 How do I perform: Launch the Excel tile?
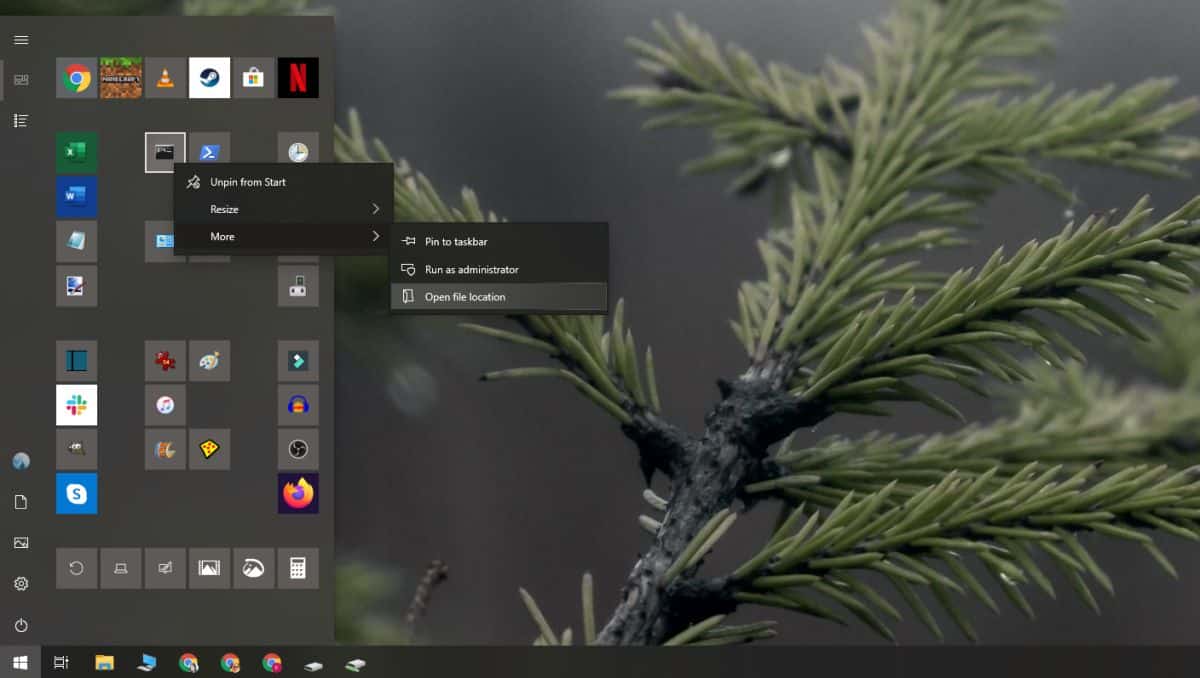pos(76,152)
